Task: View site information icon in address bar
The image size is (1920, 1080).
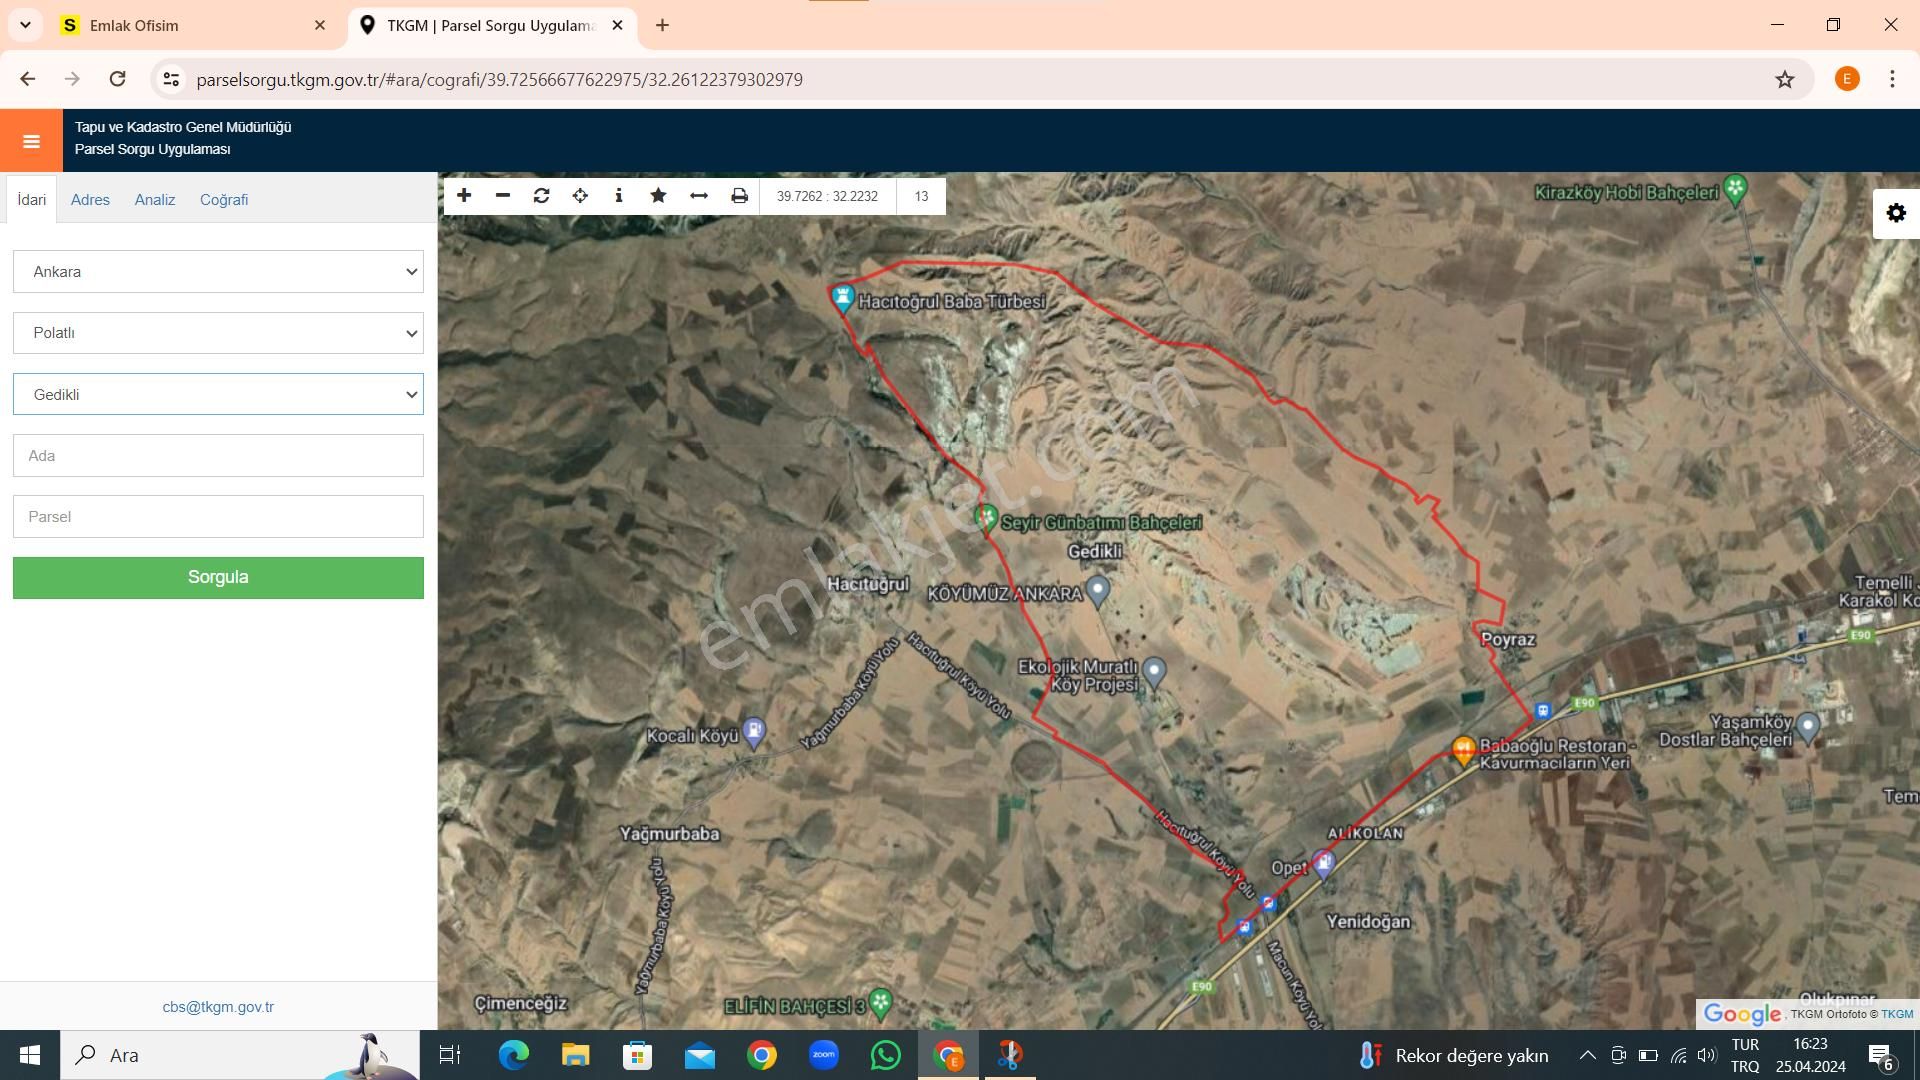Action: coord(171,79)
